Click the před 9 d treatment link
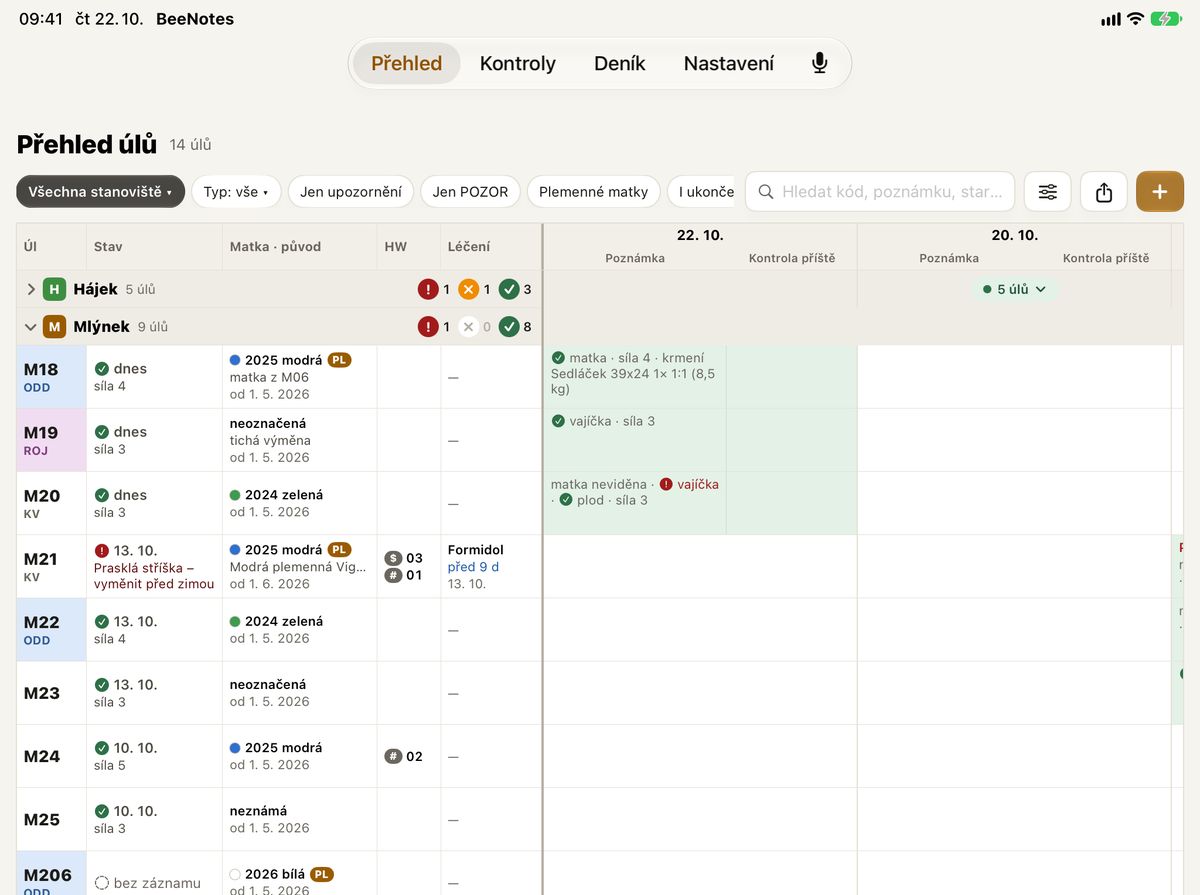Image resolution: width=1200 pixels, height=895 pixels. (x=473, y=567)
